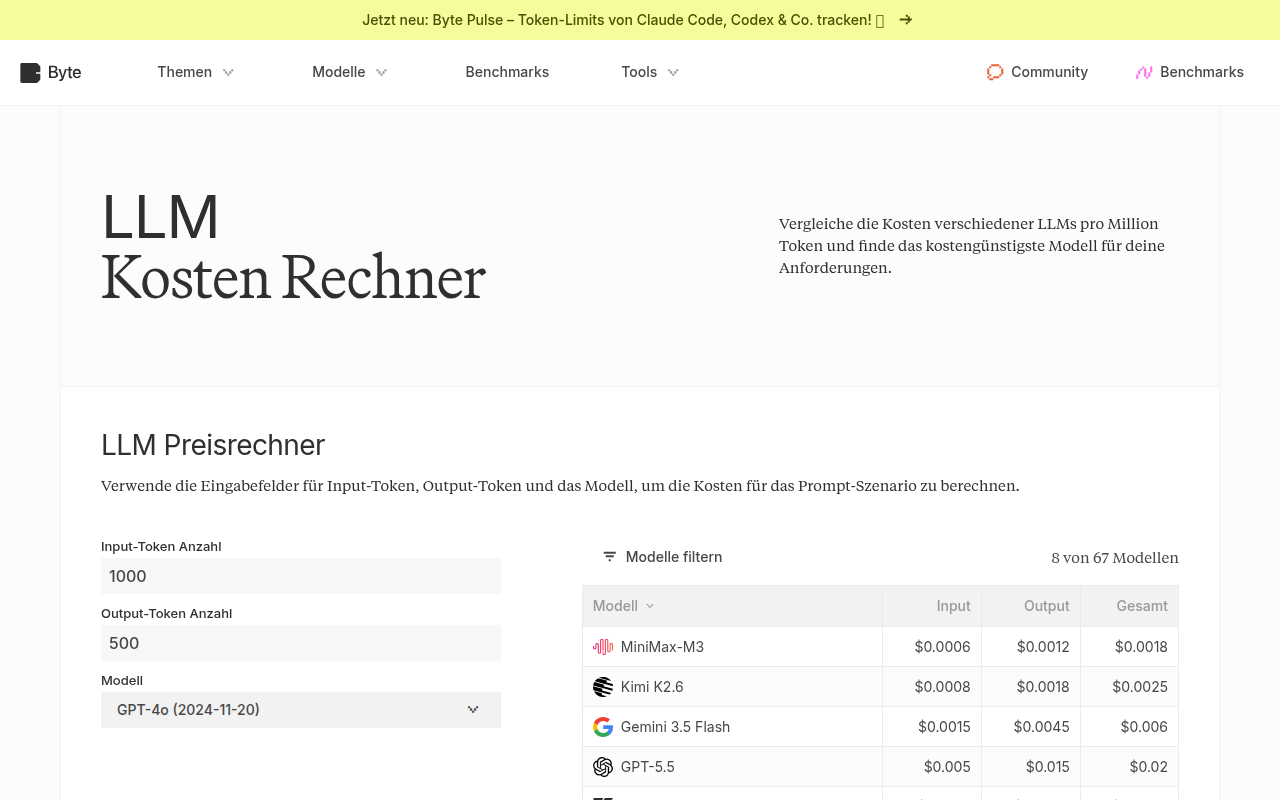This screenshot has width=1280, height=800.
Task: Open the Modelle navigation menu
Action: [350, 72]
